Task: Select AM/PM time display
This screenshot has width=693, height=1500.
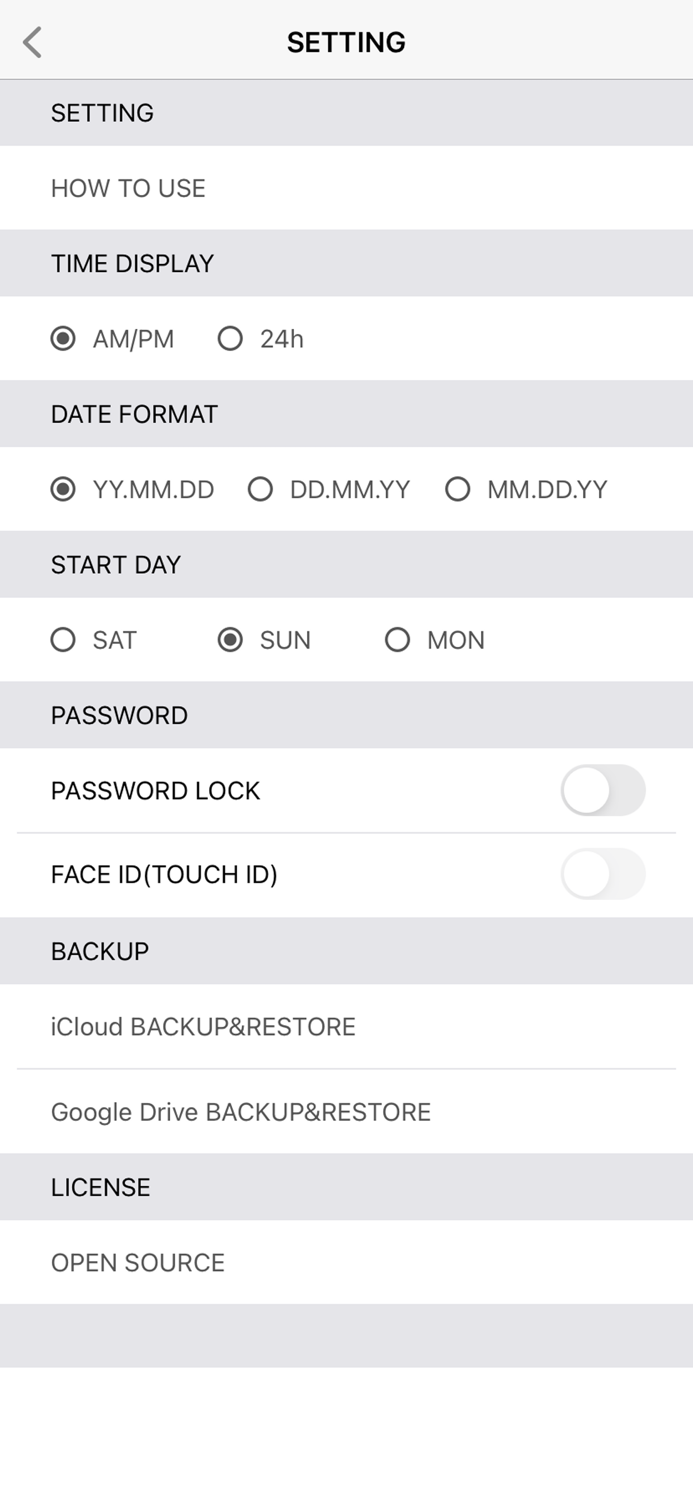Action: [x=63, y=339]
